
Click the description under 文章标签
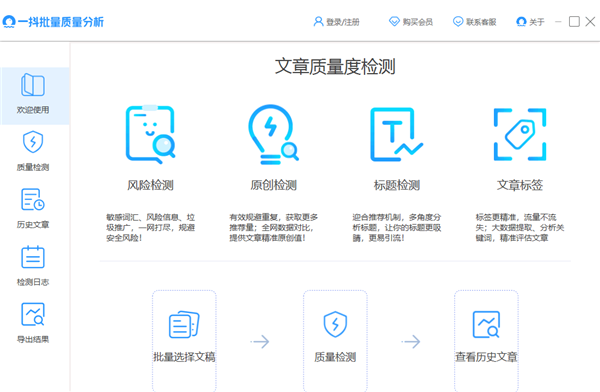click(x=520, y=228)
